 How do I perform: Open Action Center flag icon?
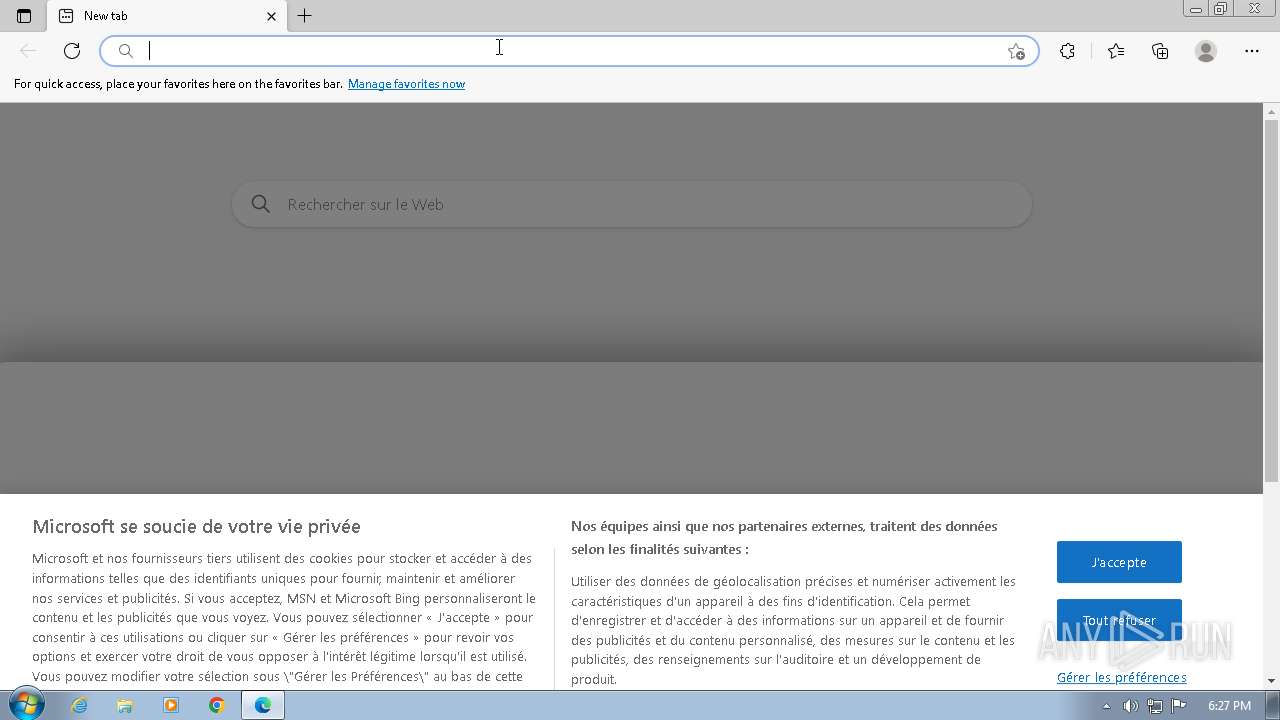tap(1179, 706)
